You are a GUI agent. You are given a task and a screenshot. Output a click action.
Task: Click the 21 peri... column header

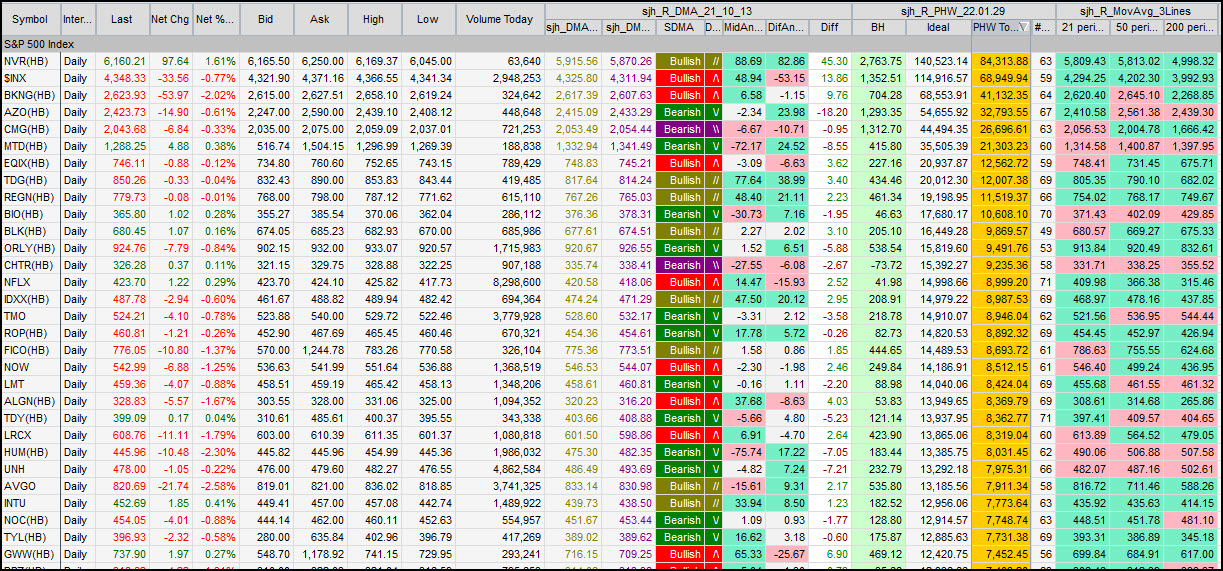click(1084, 28)
